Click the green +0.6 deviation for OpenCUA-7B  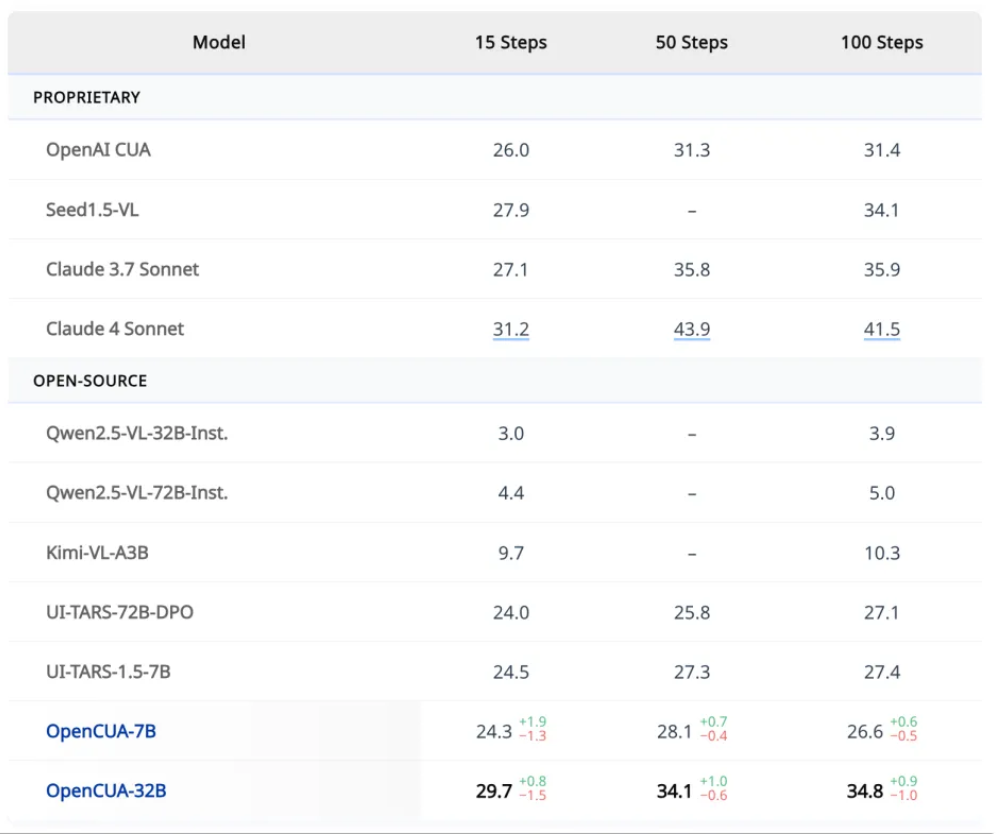(903, 722)
